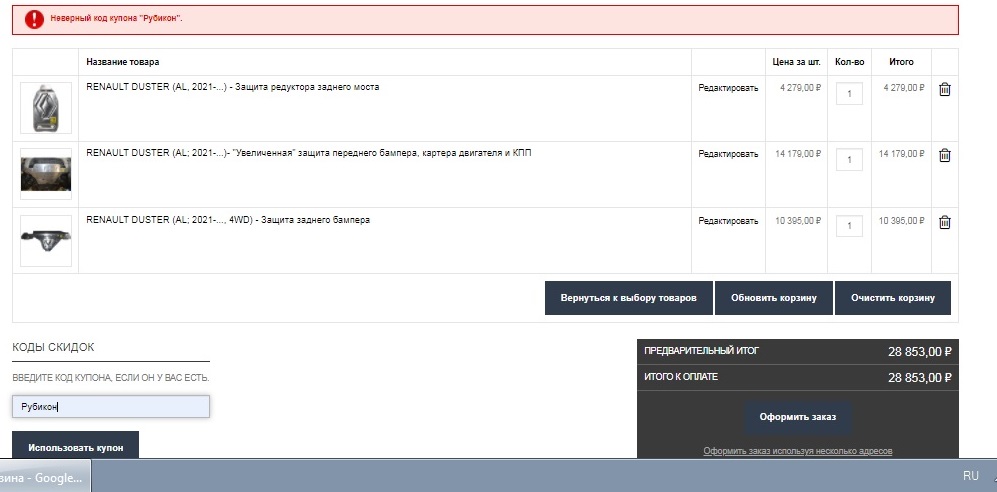Click the red error alert icon
The width and height of the screenshot is (997, 492).
[x=34, y=19]
